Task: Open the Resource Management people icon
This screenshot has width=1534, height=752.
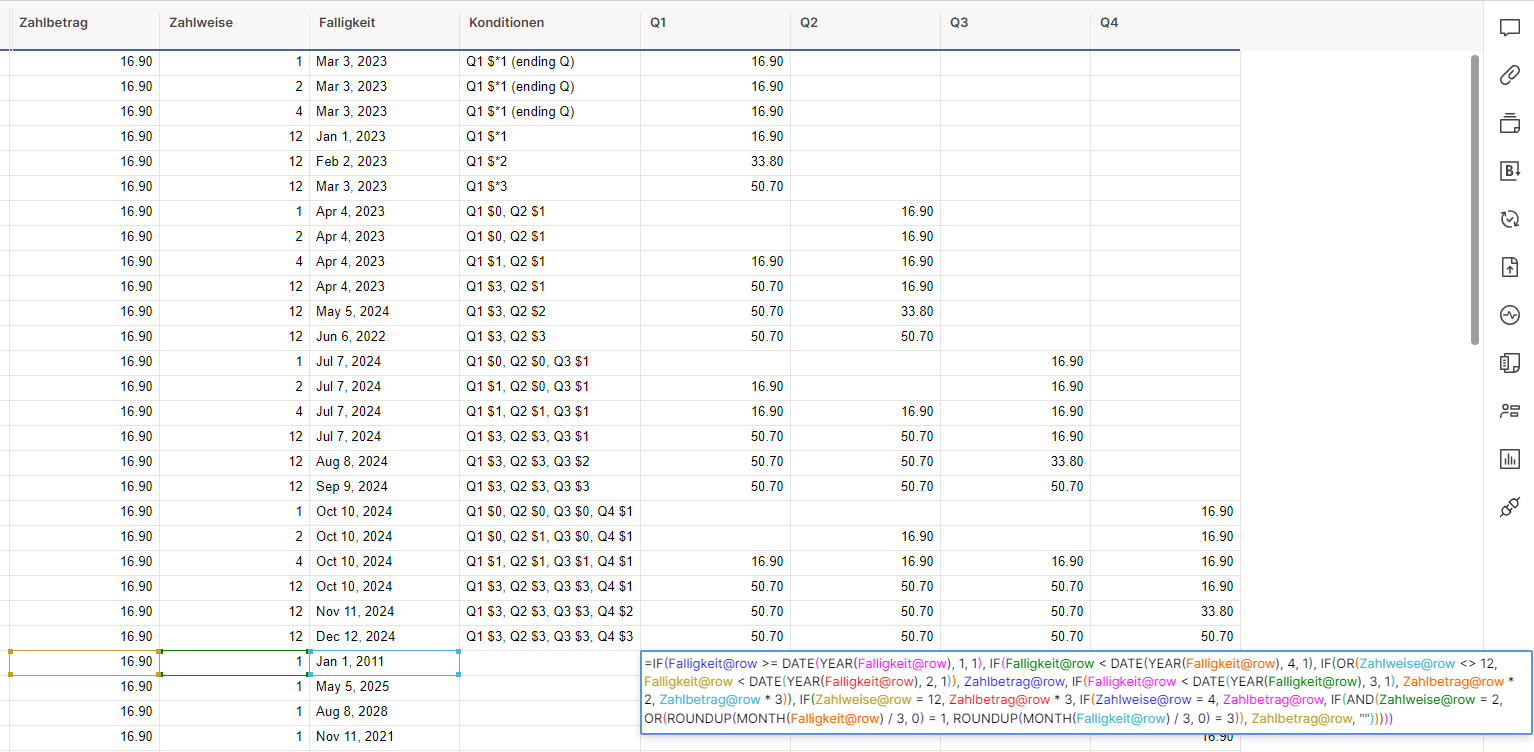Action: (1509, 411)
